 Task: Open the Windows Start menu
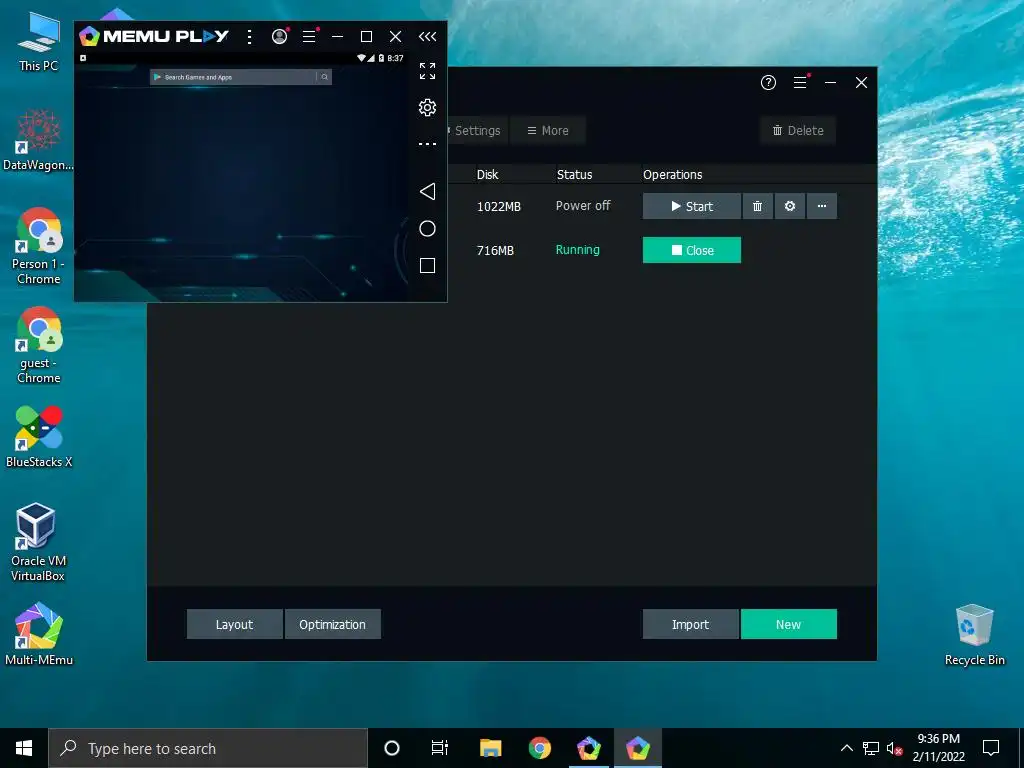coord(24,748)
